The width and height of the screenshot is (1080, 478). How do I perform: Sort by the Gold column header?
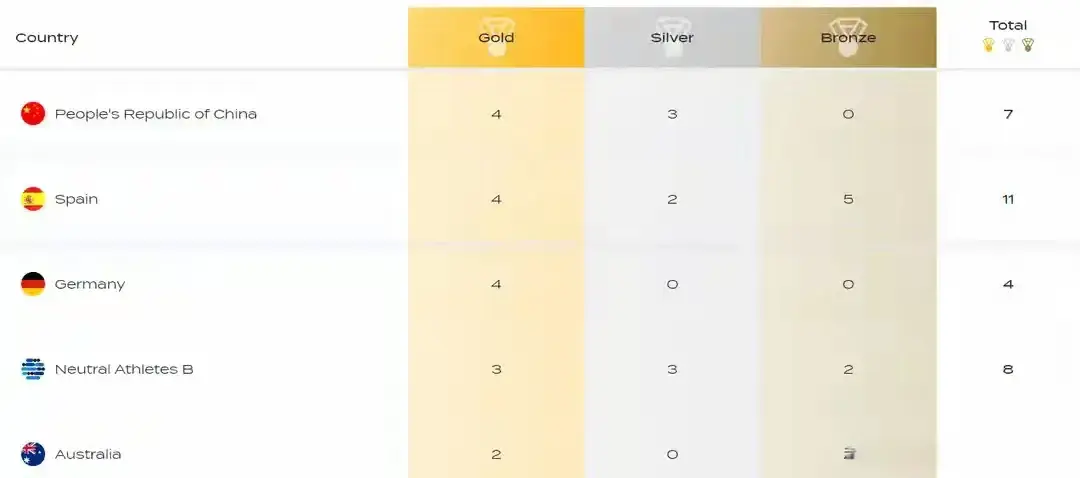tap(496, 38)
